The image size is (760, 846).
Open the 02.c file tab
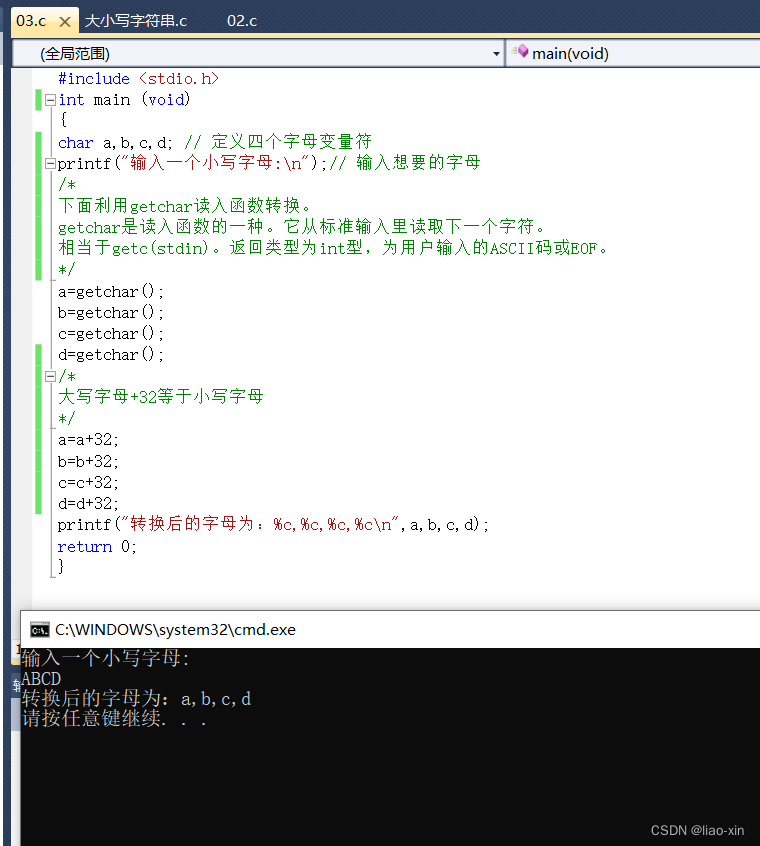click(241, 21)
